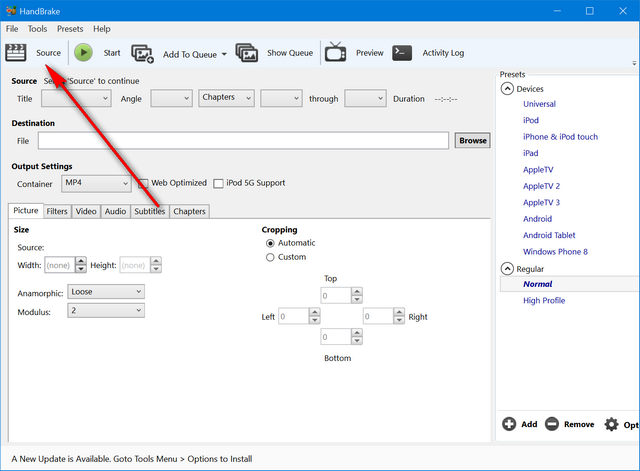Select the iPhone & iPod touch preset
The image size is (640, 471).
[560, 137]
